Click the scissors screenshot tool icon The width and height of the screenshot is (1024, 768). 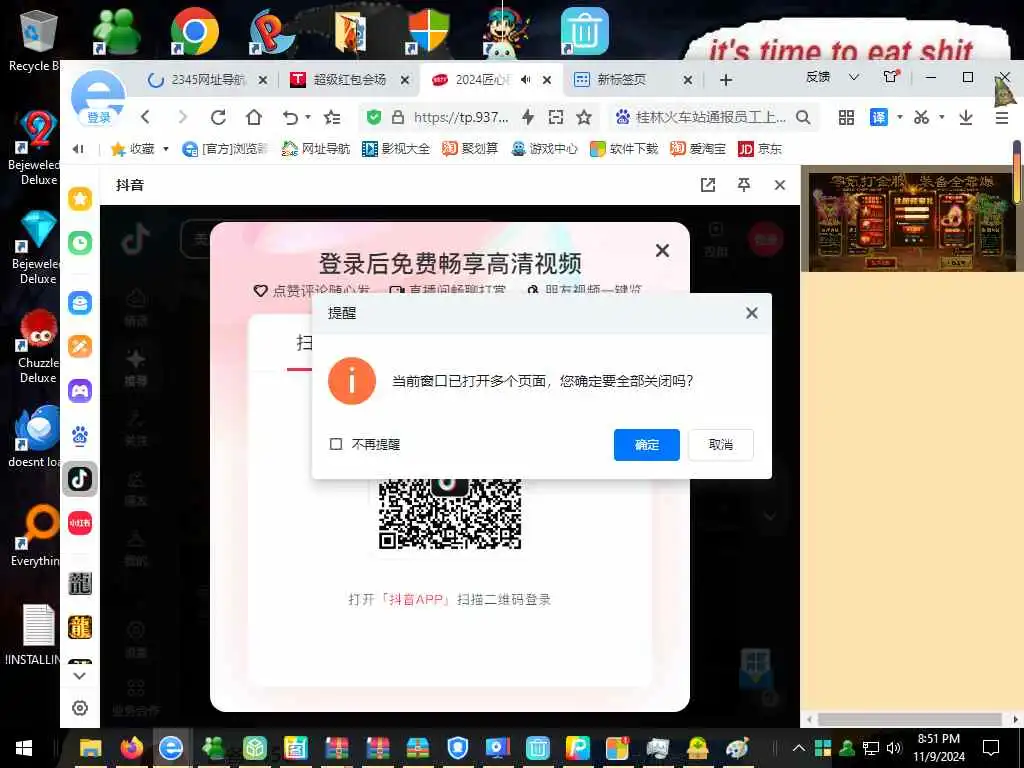click(921, 118)
